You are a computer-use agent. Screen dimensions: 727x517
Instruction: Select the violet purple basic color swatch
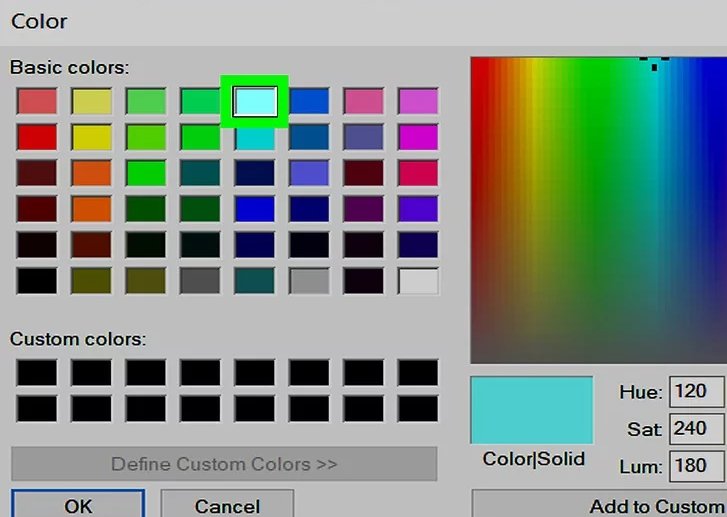click(x=417, y=209)
